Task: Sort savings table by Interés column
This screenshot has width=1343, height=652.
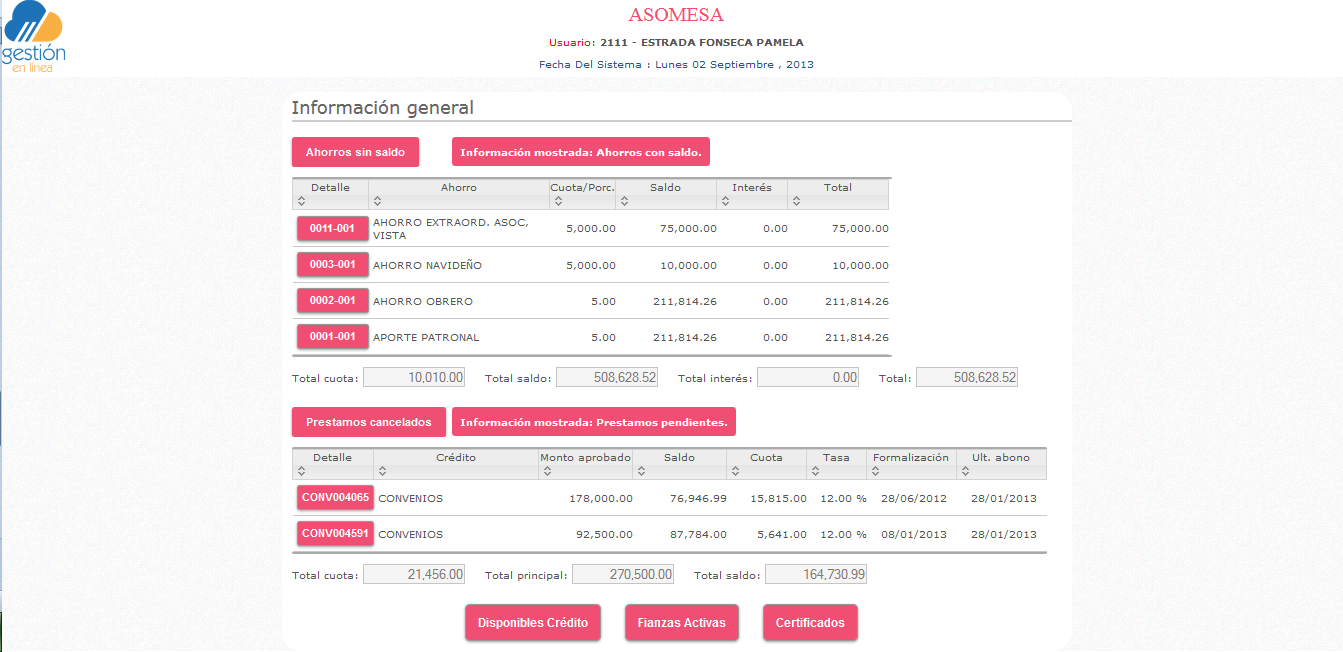Action: (752, 194)
